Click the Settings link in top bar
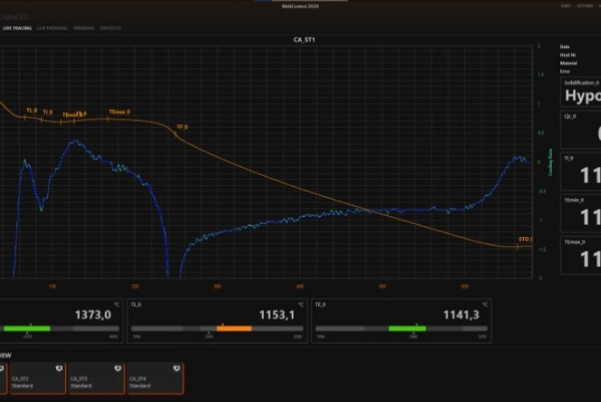This screenshot has width=601, height=402. point(585,6)
